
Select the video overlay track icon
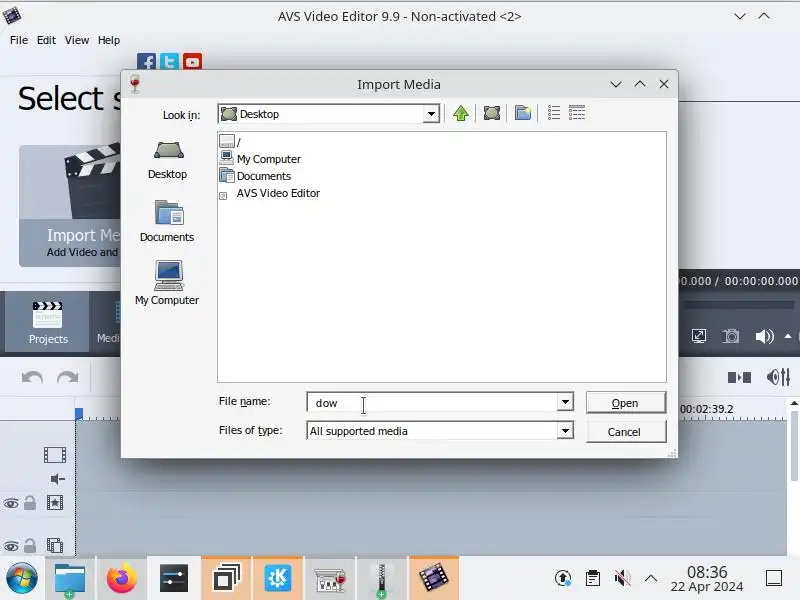coord(55,545)
